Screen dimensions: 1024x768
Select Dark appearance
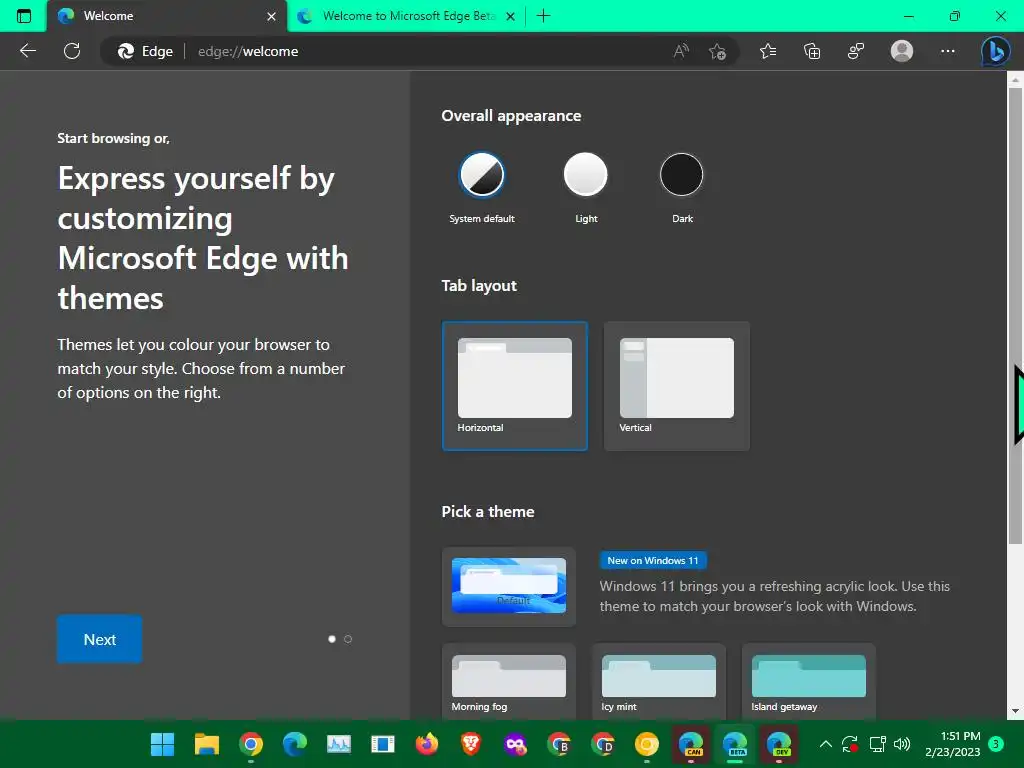click(x=682, y=175)
